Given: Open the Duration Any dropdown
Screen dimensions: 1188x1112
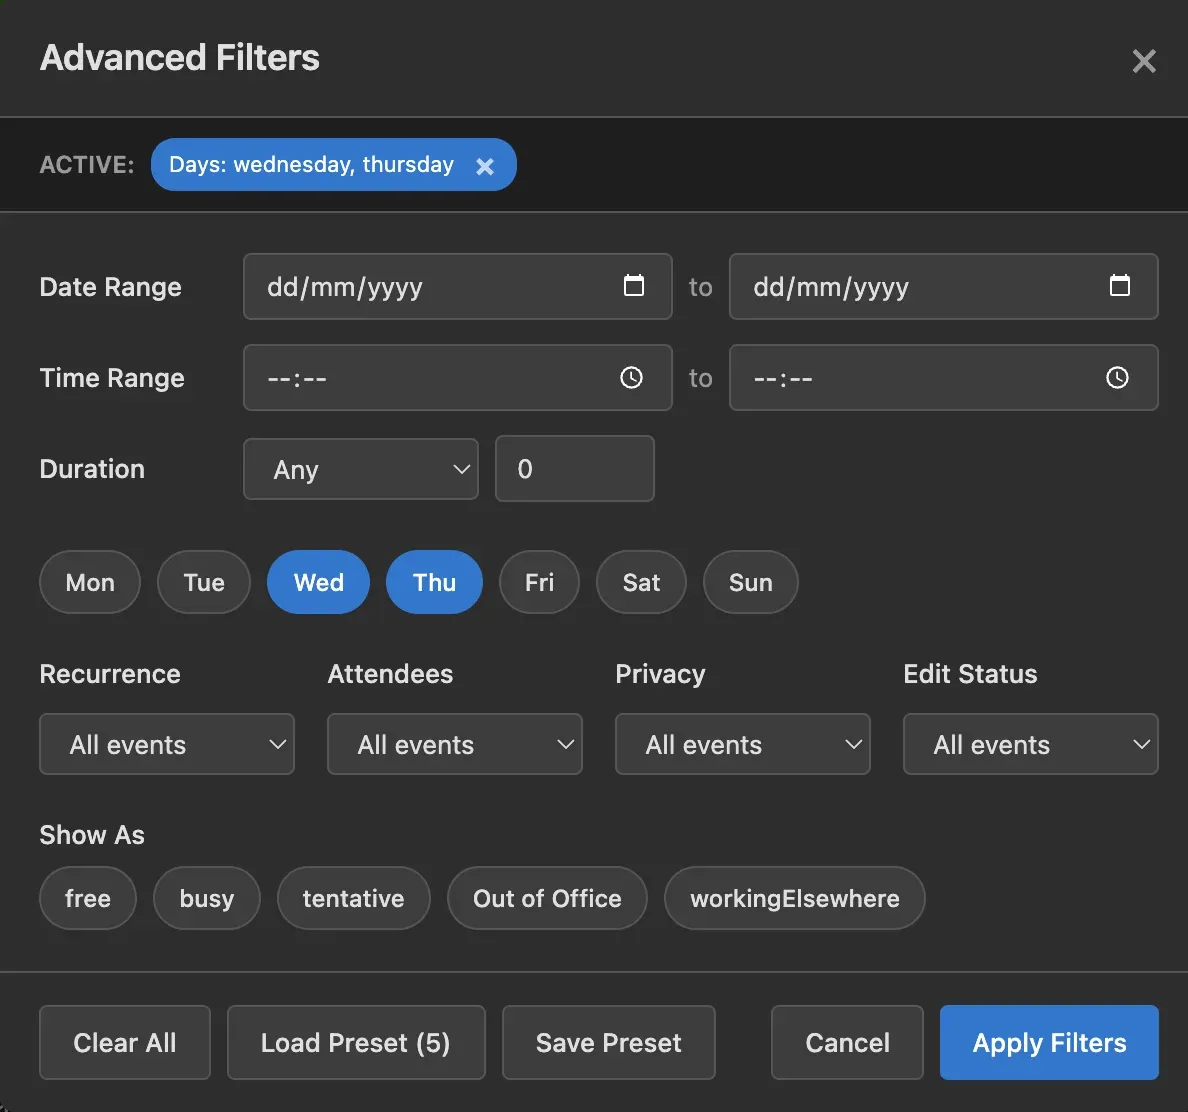Looking at the screenshot, I should point(361,469).
